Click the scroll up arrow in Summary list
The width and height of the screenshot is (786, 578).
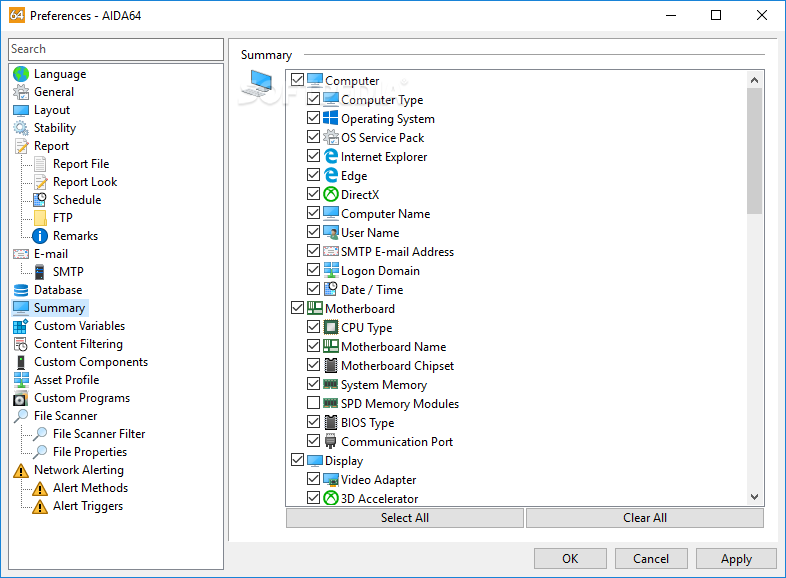(754, 80)
